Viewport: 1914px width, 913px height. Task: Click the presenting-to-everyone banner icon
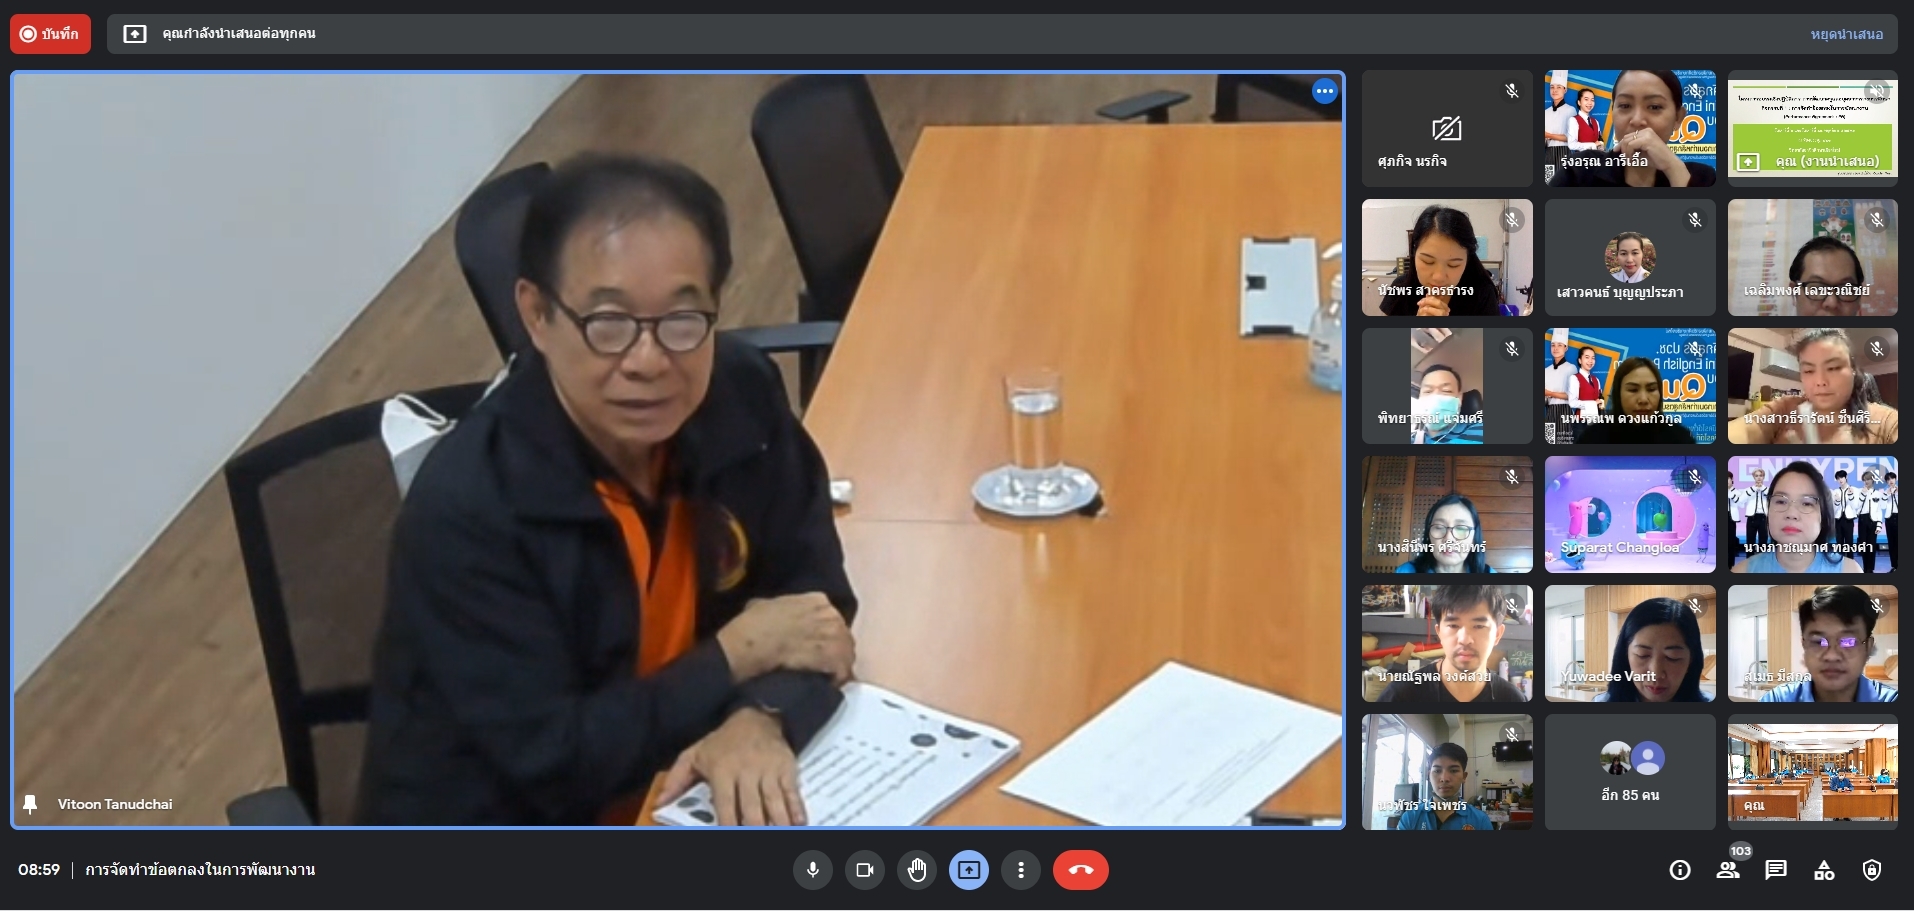tap(135, 34)
